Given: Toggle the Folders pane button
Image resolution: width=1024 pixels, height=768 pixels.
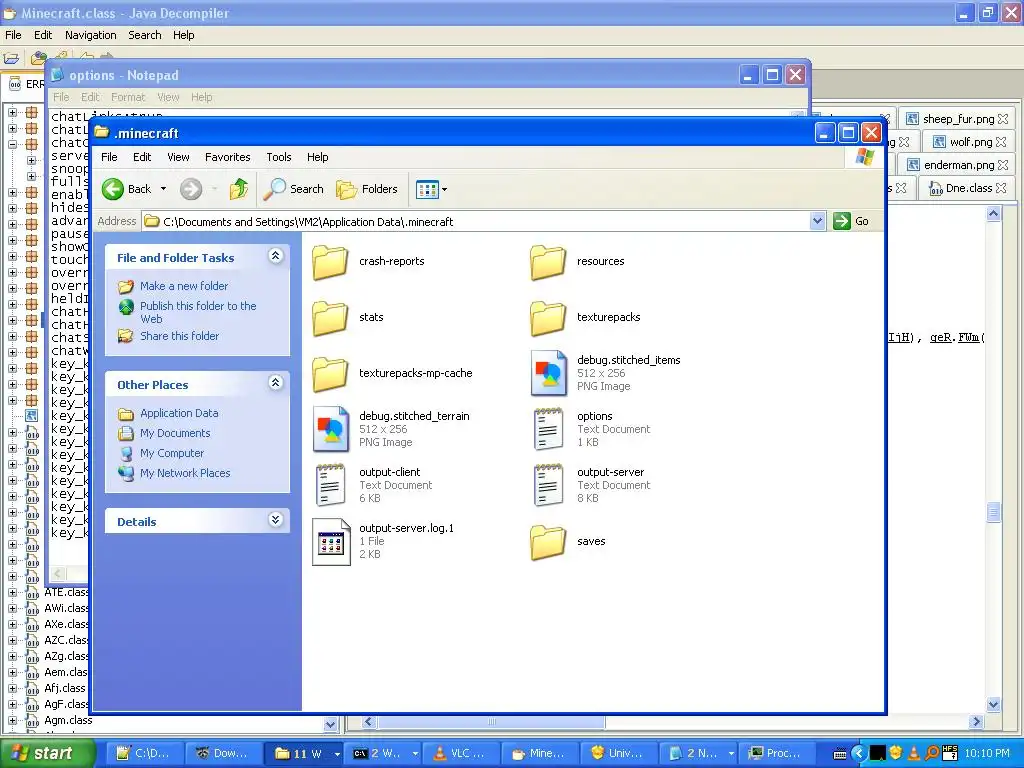Looking at the screenshot, I should point(367,189).
